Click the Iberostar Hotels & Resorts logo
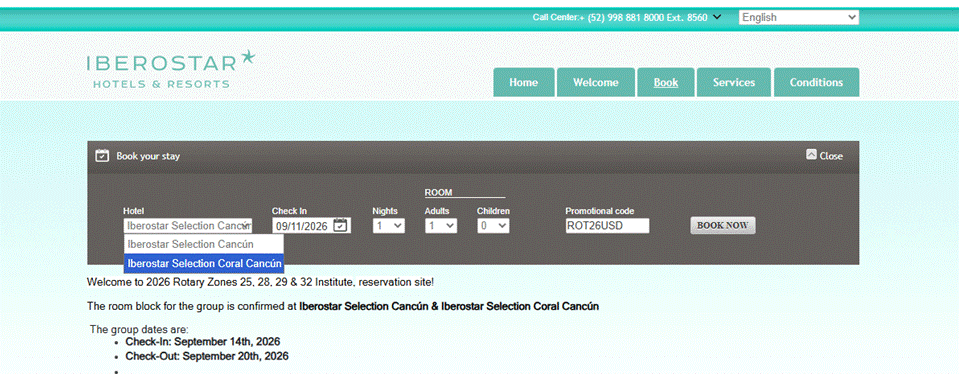This screenshot has height=374, width=959. click(171, 69)
